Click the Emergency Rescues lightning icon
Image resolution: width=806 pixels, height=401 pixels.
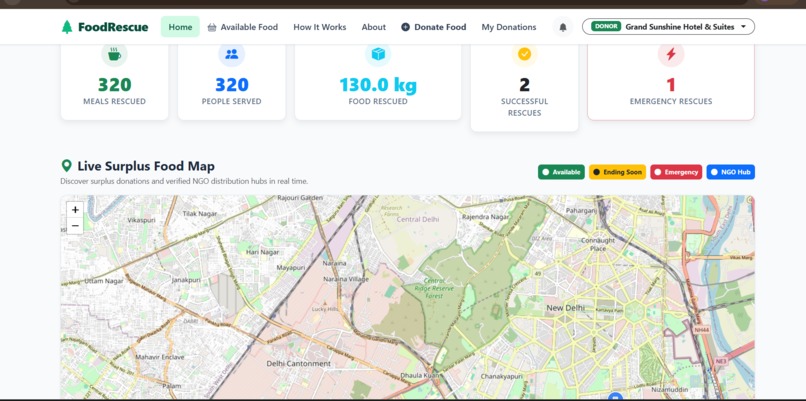click(671, 54)
